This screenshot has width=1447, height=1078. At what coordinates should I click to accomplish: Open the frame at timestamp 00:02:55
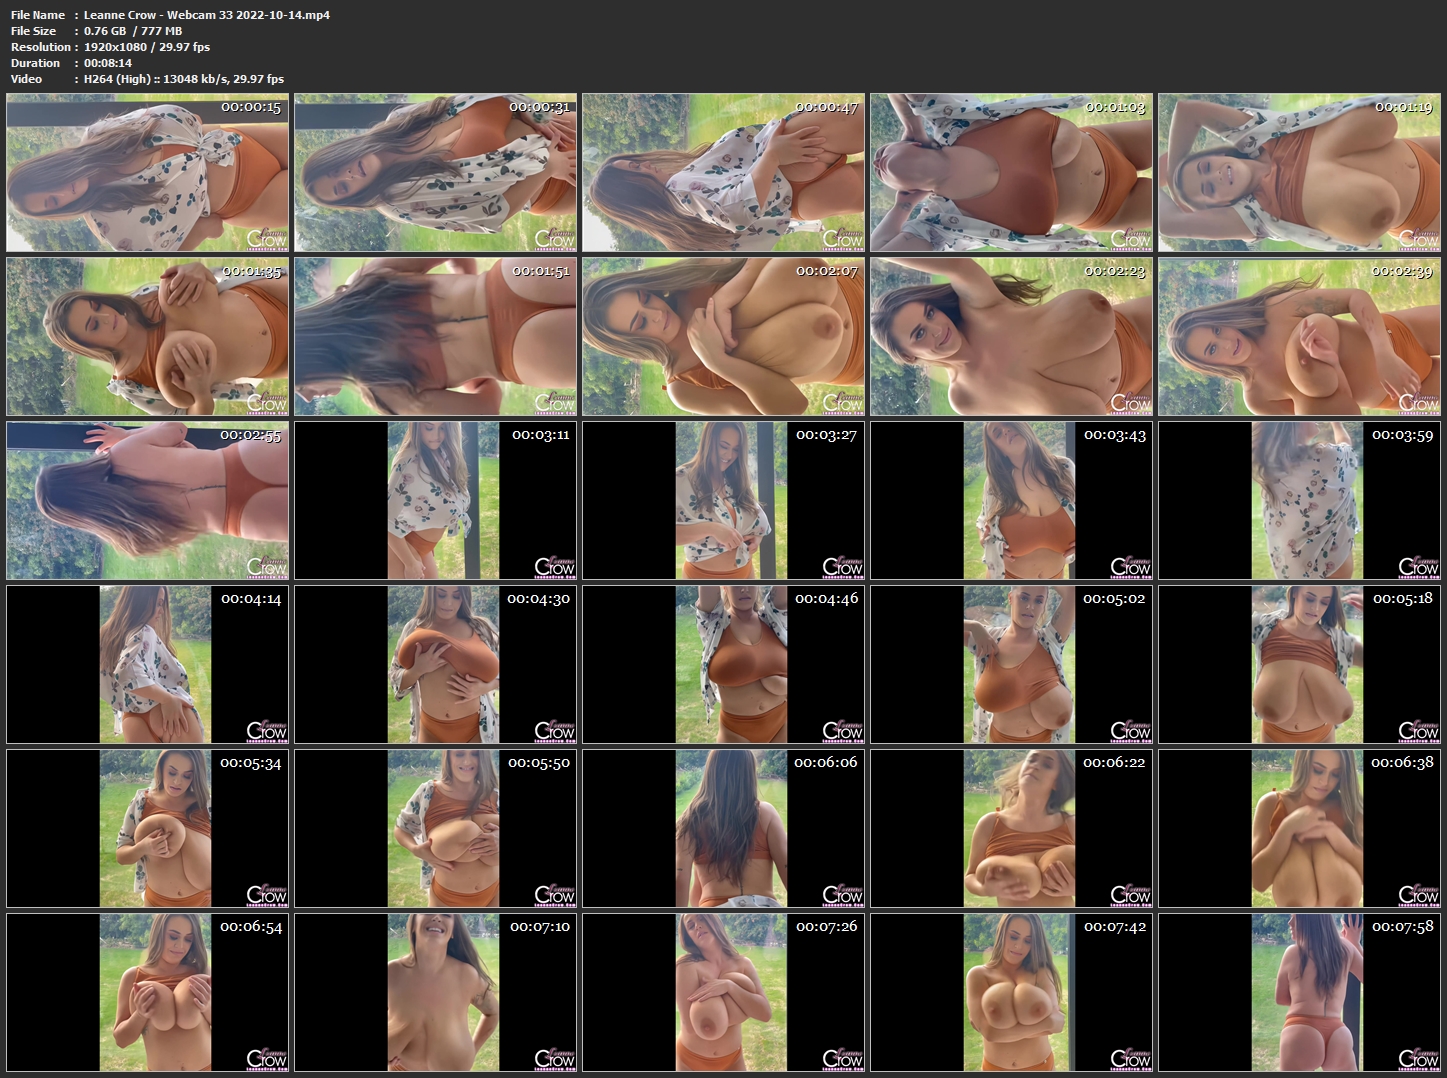pos(147,501)
